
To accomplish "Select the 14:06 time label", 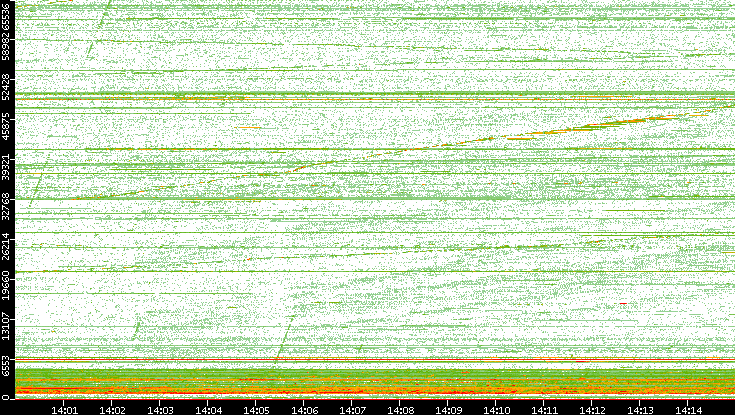I will (304, 409).
